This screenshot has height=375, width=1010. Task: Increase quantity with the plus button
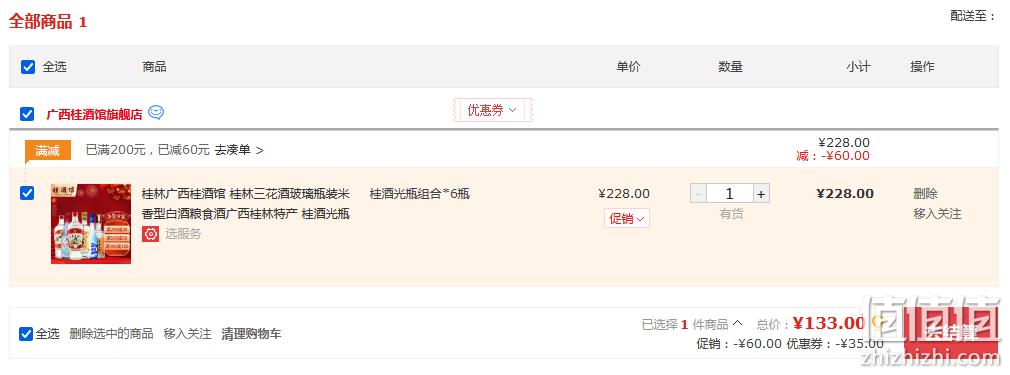tap(761, 194)
